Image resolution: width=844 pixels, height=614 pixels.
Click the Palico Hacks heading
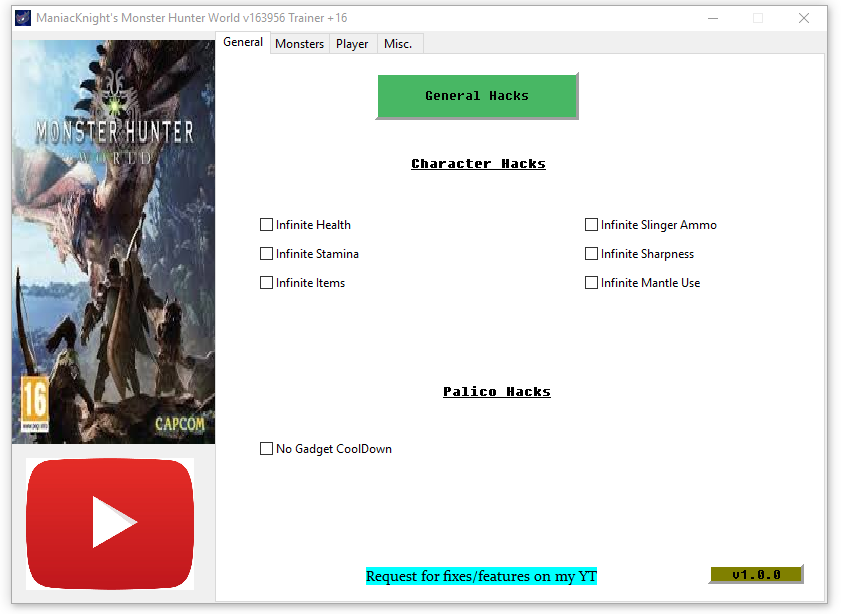pos(497,392)
